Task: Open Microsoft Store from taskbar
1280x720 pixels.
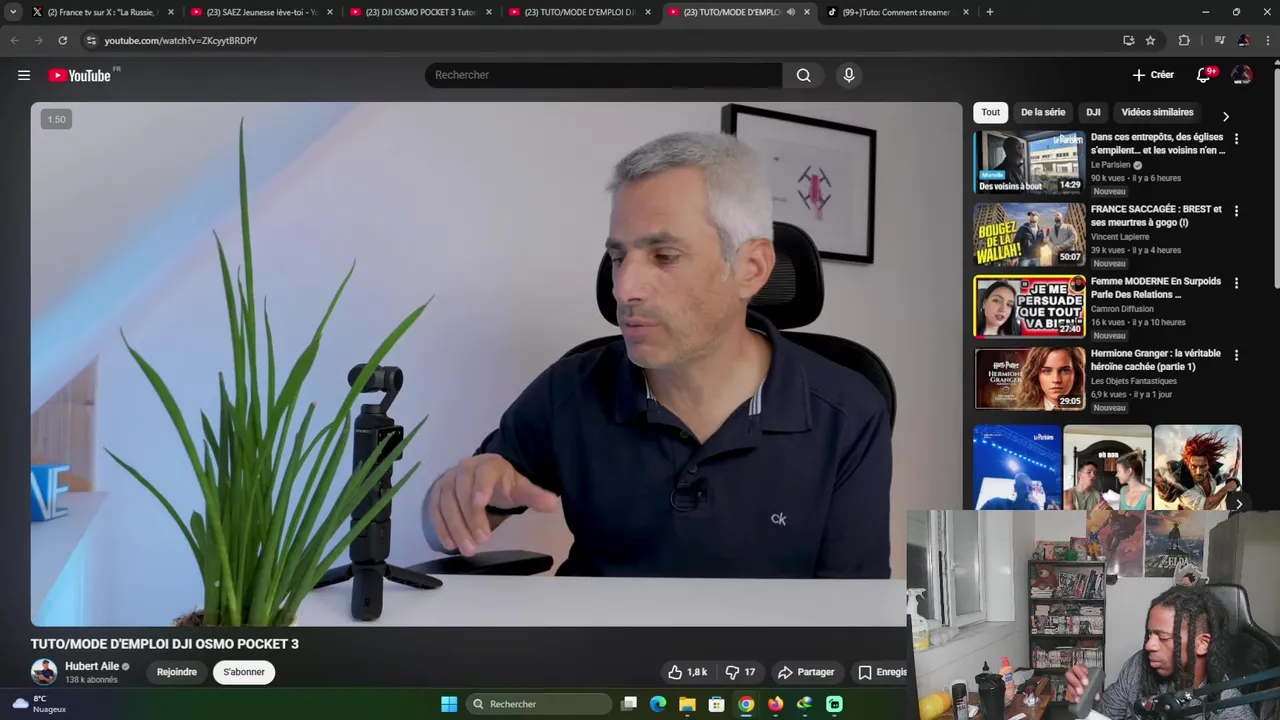Action: [716, 704]
